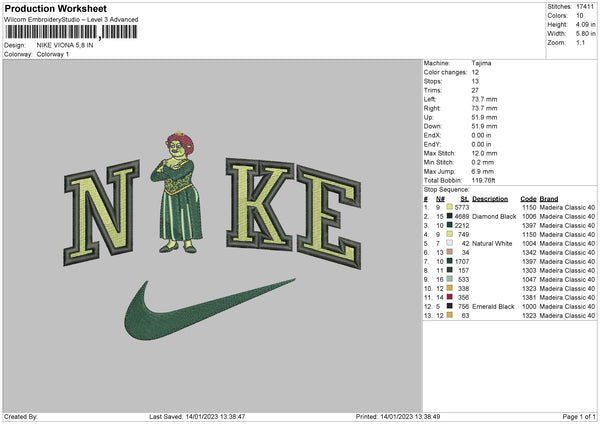Select the Natural White description
This screenshot has width=600, height=424.
coord(492,243)
